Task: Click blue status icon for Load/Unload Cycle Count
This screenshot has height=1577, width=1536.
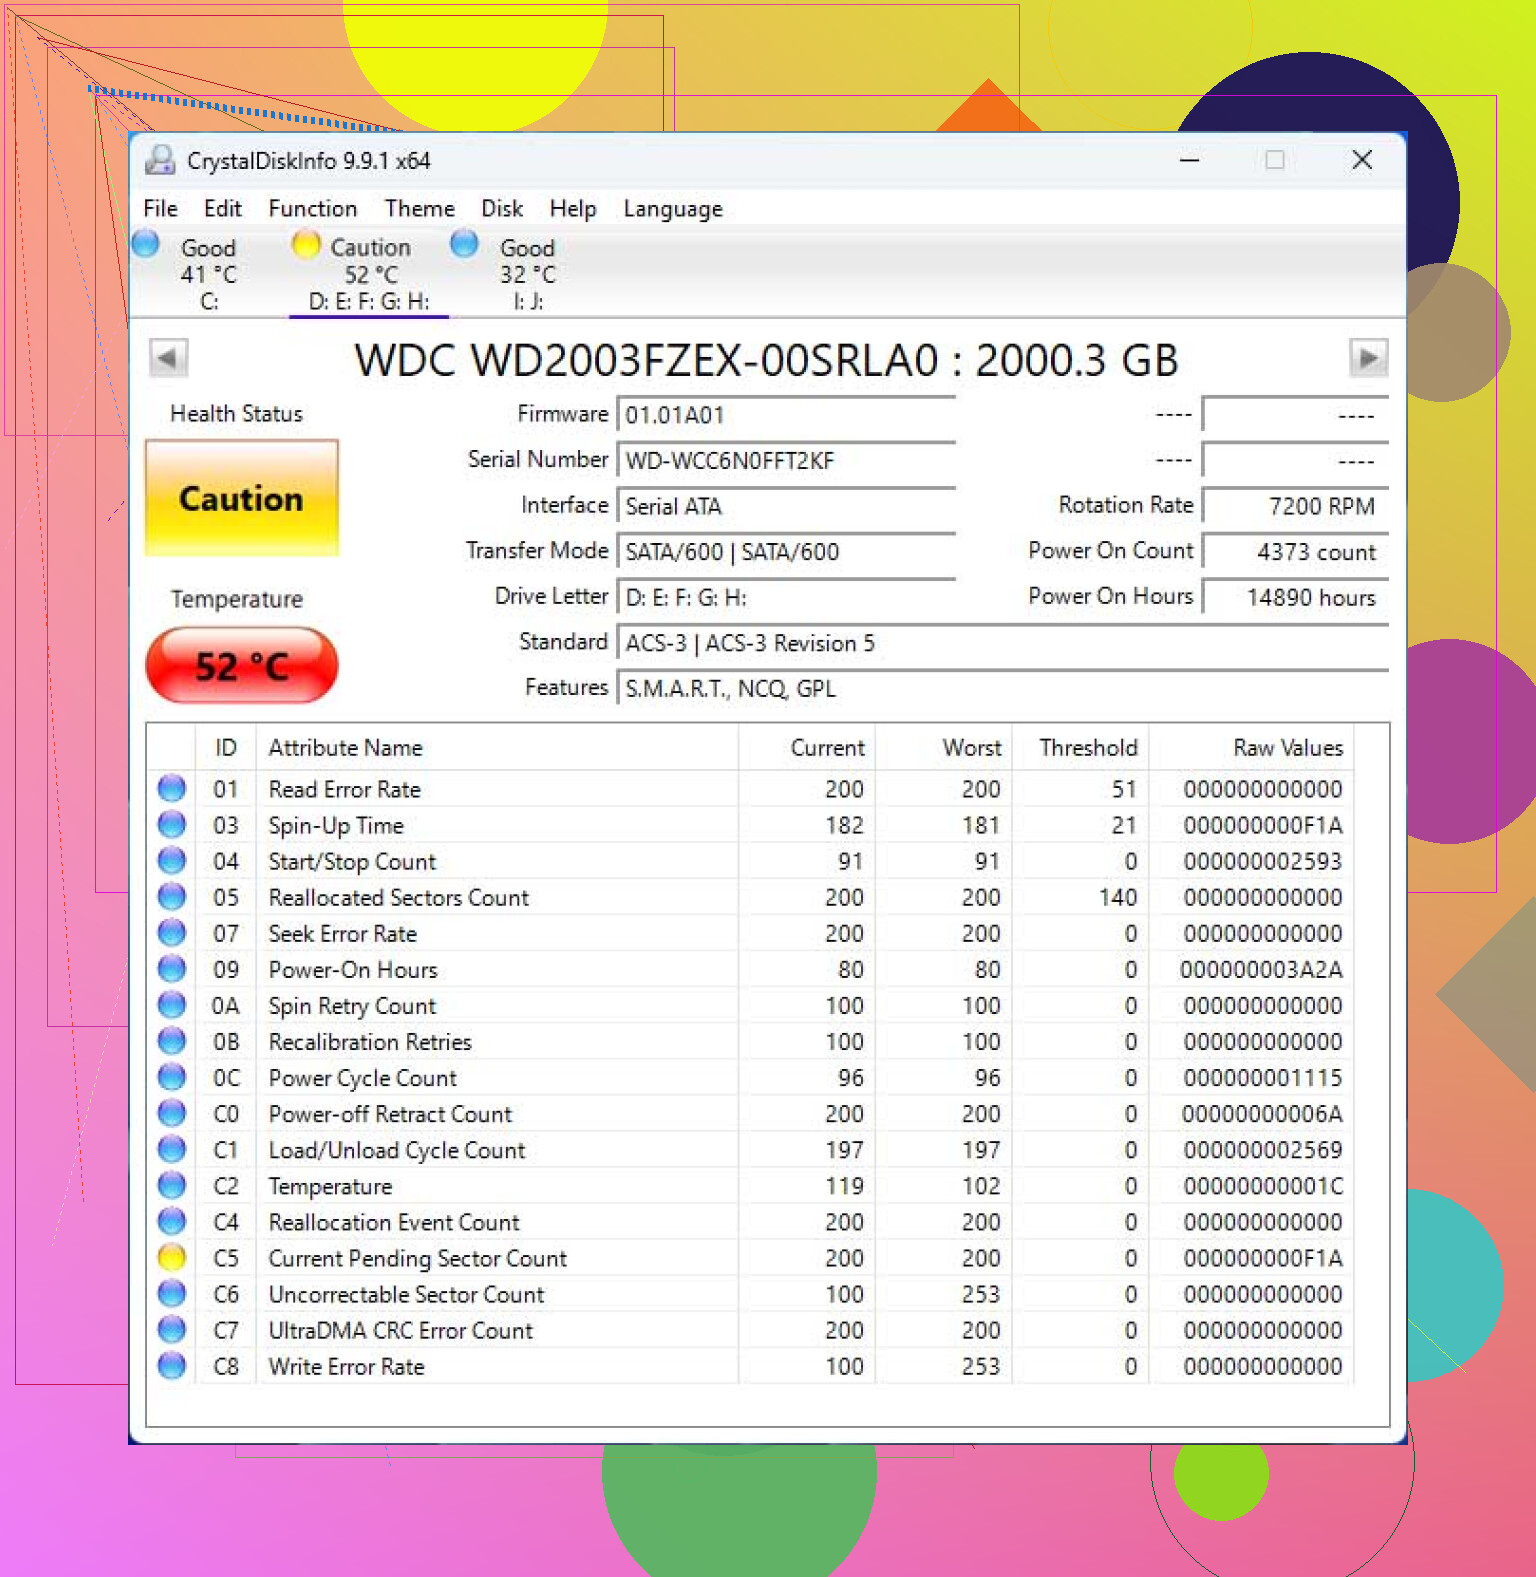Action: [172, 1149]
